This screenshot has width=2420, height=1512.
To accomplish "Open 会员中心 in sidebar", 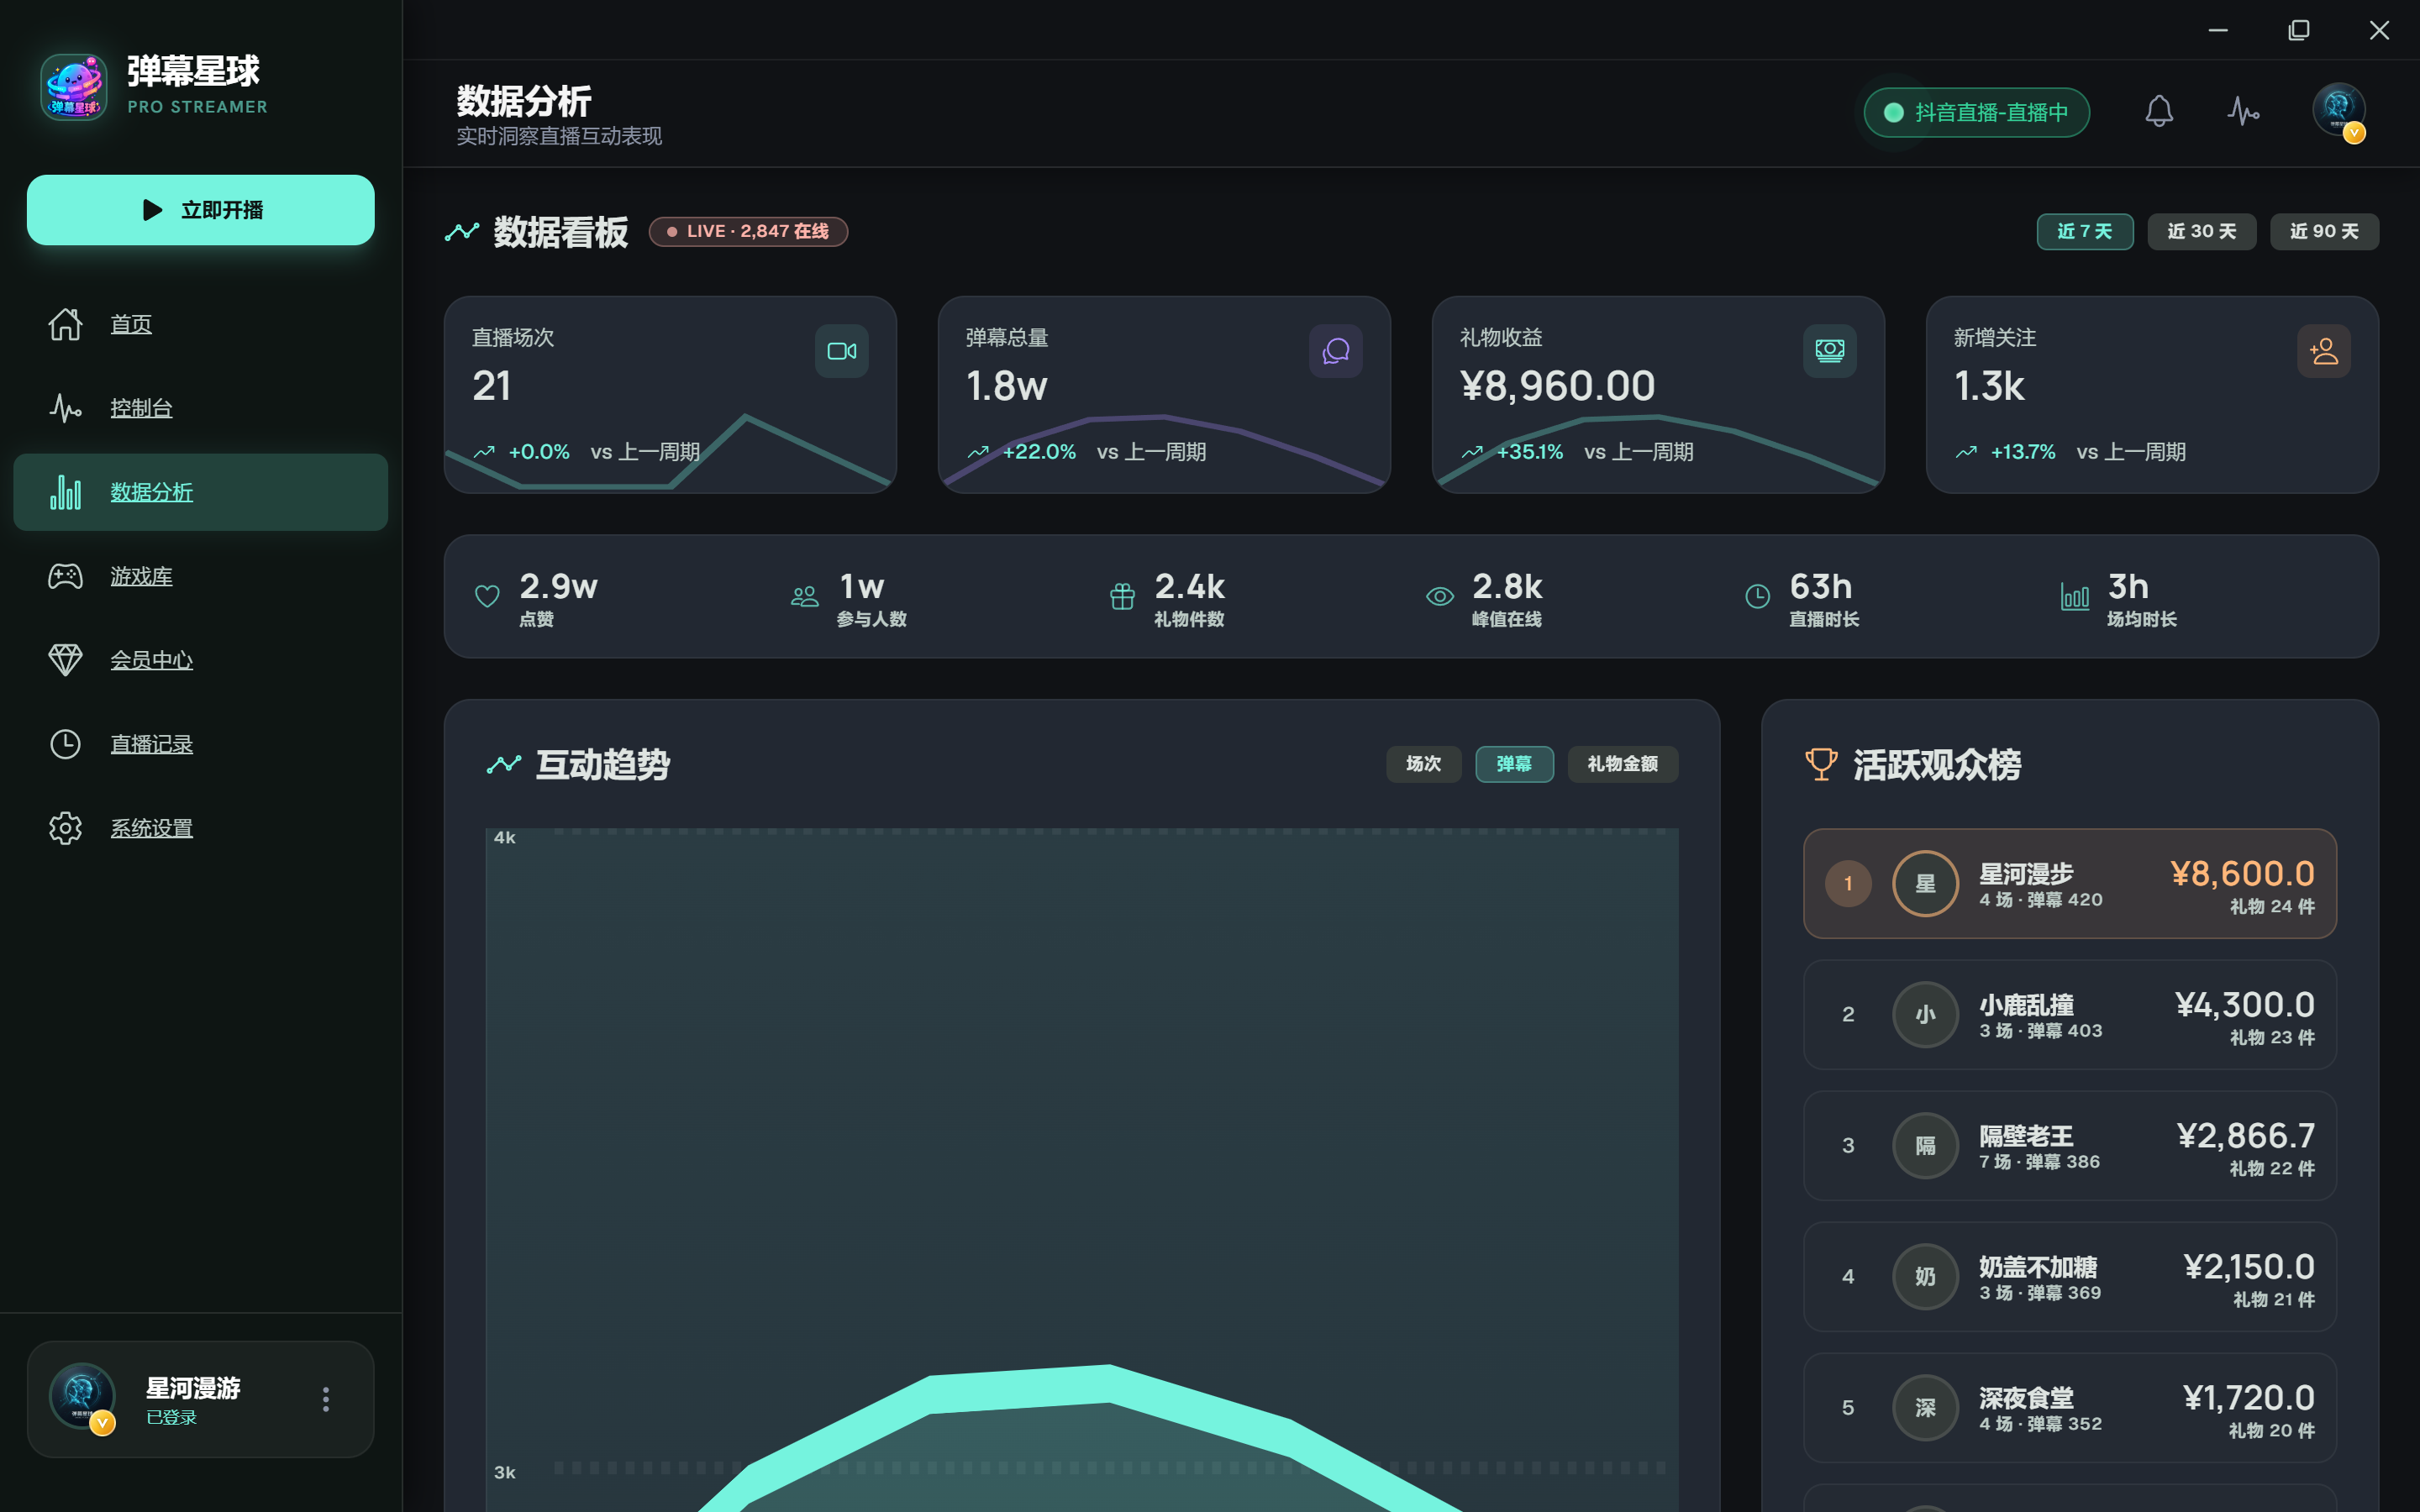I will pyautogui.click(x=201, y=660).
